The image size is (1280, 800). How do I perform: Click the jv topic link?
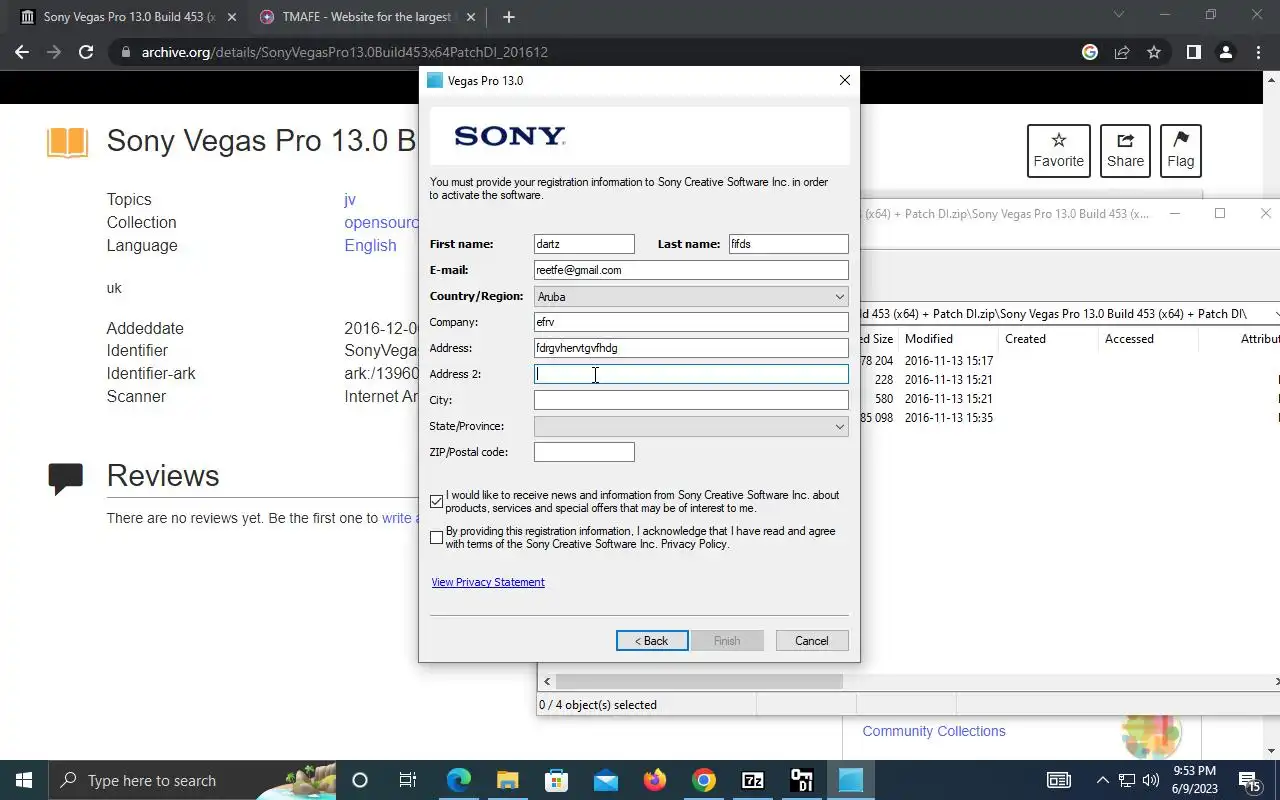pyautogui.click(x=350, y=199)
